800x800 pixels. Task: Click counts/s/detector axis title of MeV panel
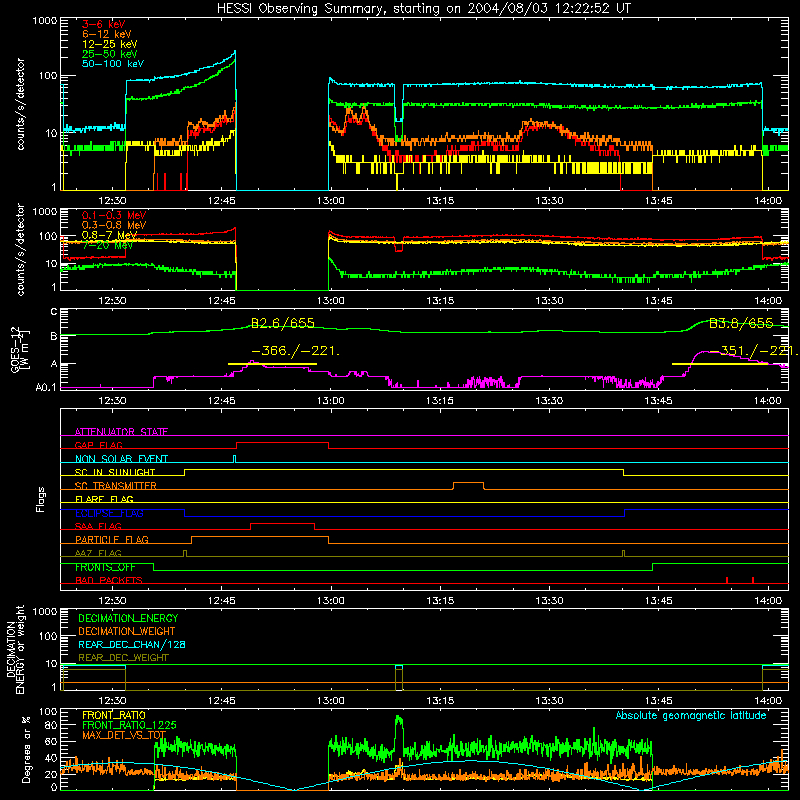click(x=20, y=249)
